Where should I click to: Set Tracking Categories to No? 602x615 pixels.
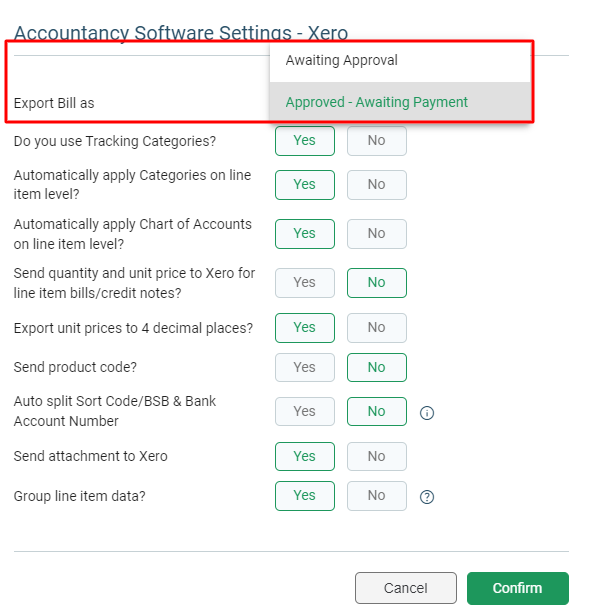pos(376,141)
